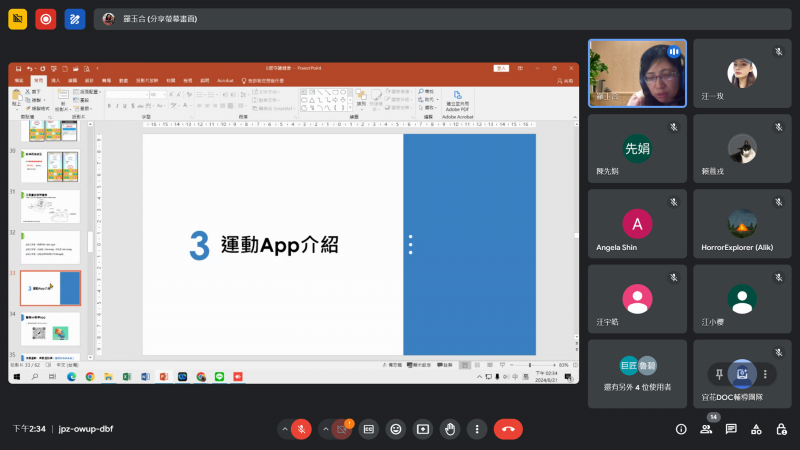Toggle Italic in PowerPoint font group
Viewport: 800px width, 450px height.
pos(117,106)
